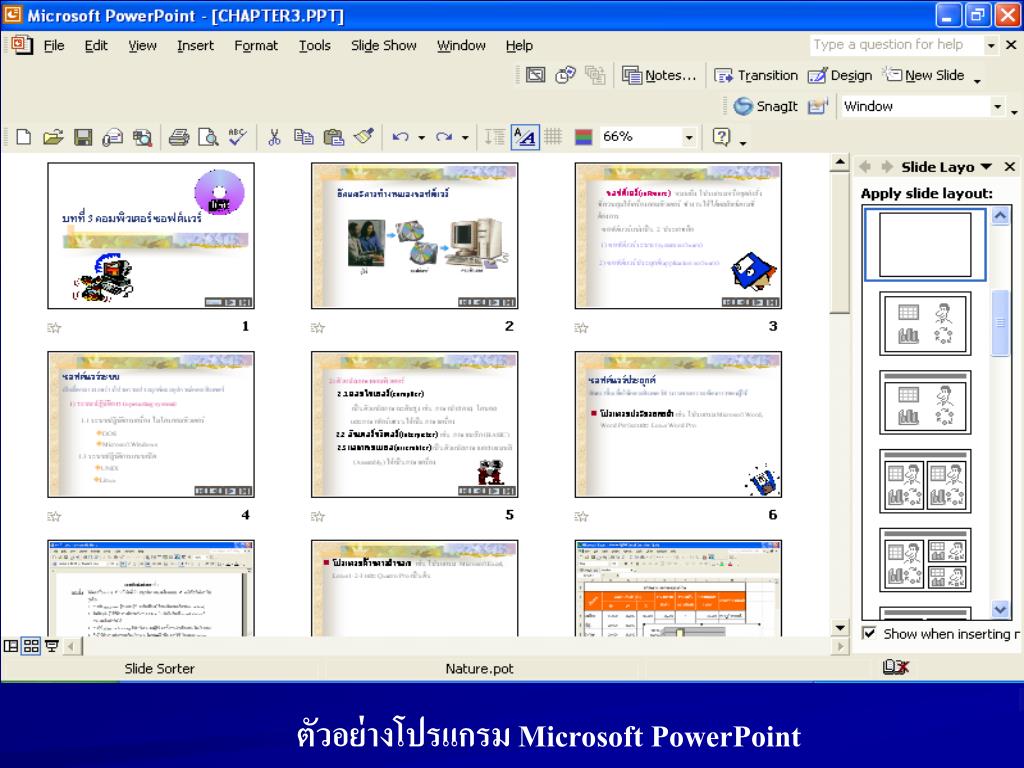Click the Nature.pot template status entry
Image resolution: width=1024 pixels, height=768 pixels.
479,668
